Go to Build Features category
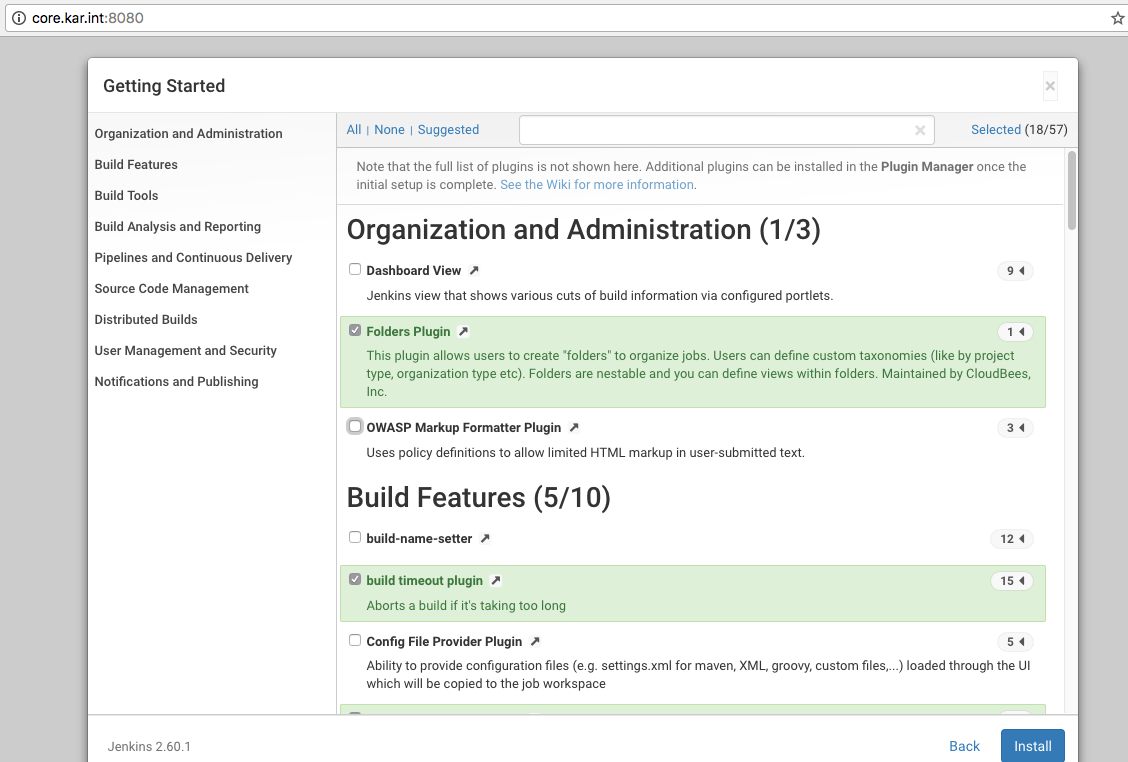The width and height of the screenshot is (1128, 762). (x=136, y=165)
